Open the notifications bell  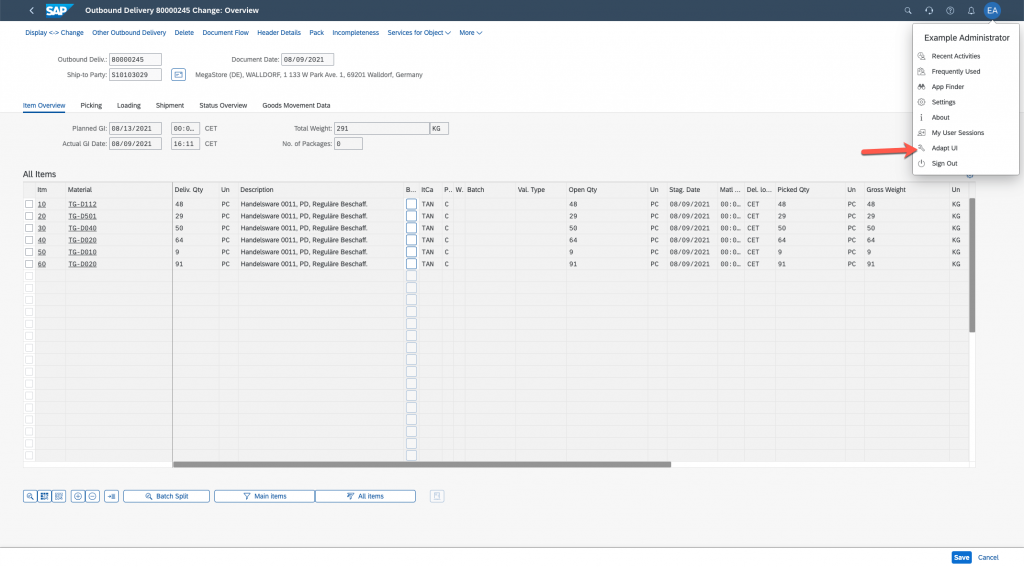(971, 10)
